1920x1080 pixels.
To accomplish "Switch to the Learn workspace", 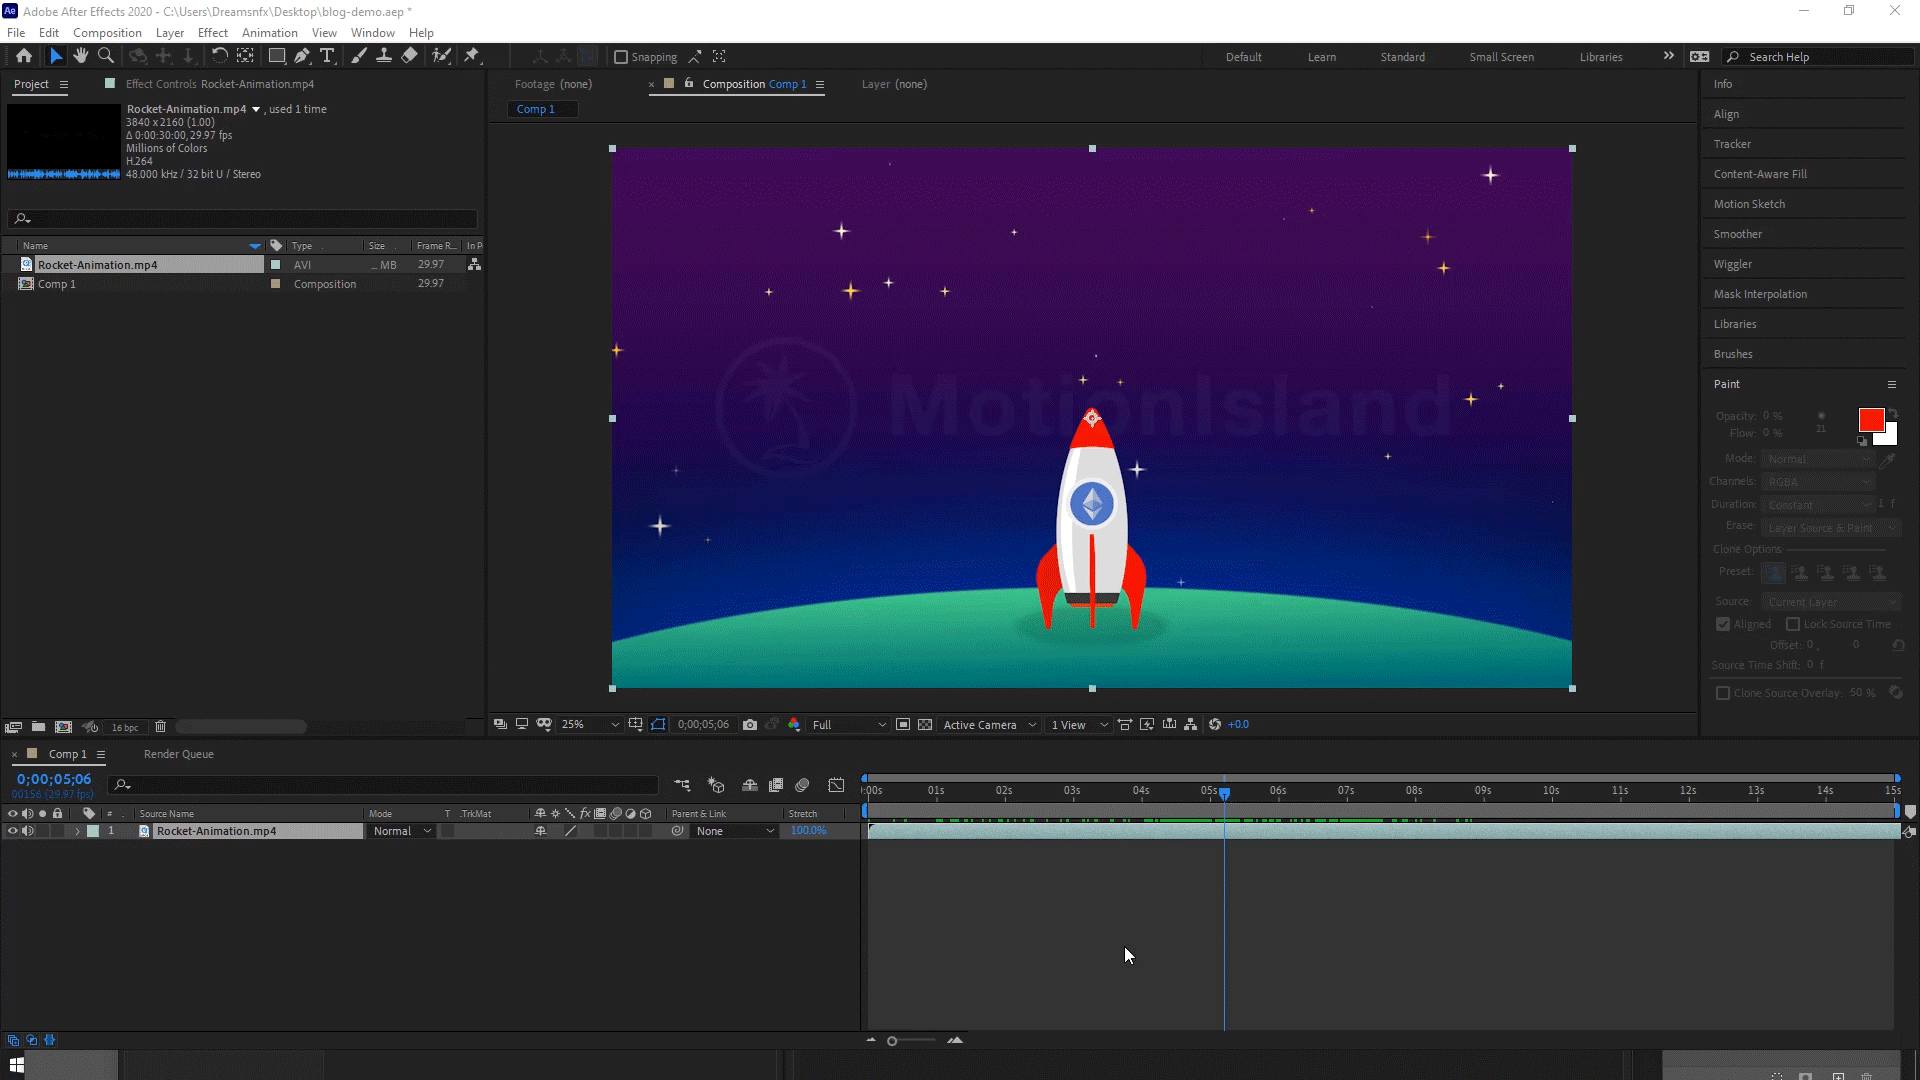I will pyautogui.click(x=1321, y=57).
